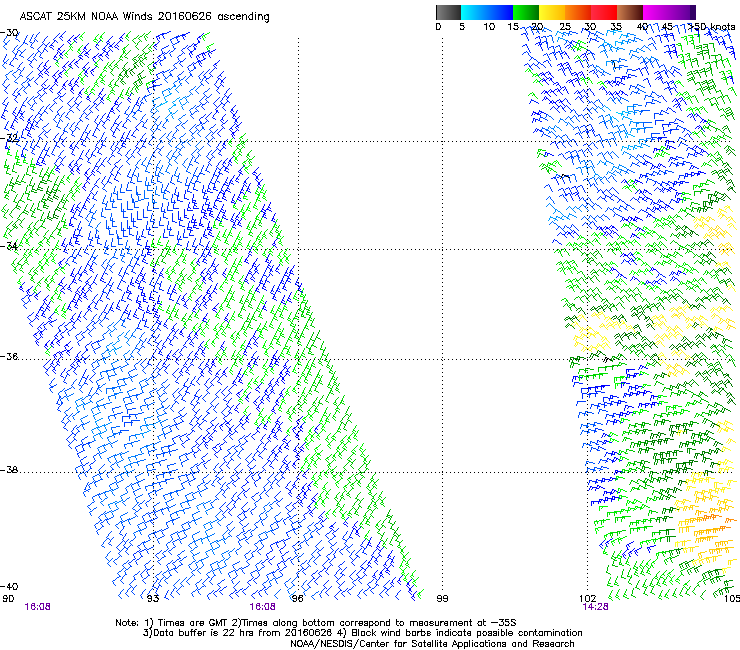Select the dark purple 45-50 knots swatch

click(682, 12)
